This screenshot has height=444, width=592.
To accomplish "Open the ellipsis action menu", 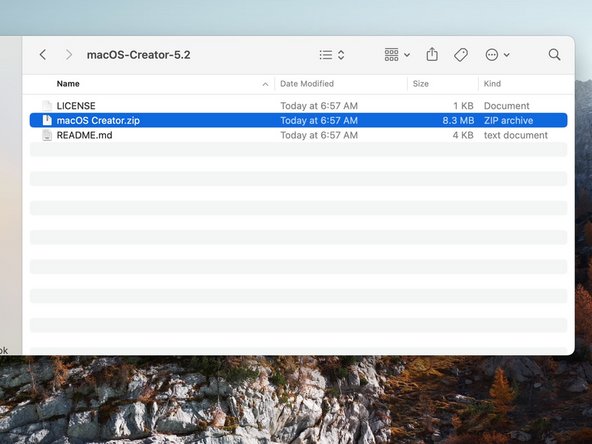I will pos(497,55).
